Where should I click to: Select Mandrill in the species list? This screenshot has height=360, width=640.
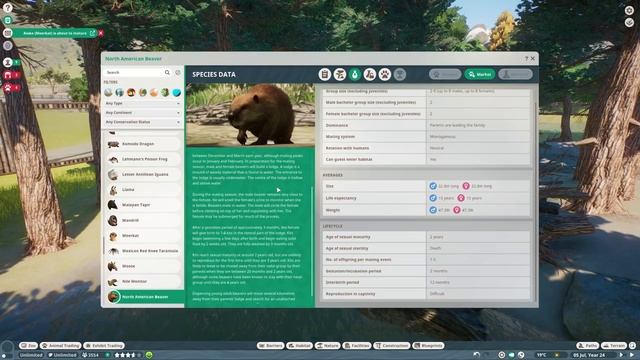(x=143, y=220)
